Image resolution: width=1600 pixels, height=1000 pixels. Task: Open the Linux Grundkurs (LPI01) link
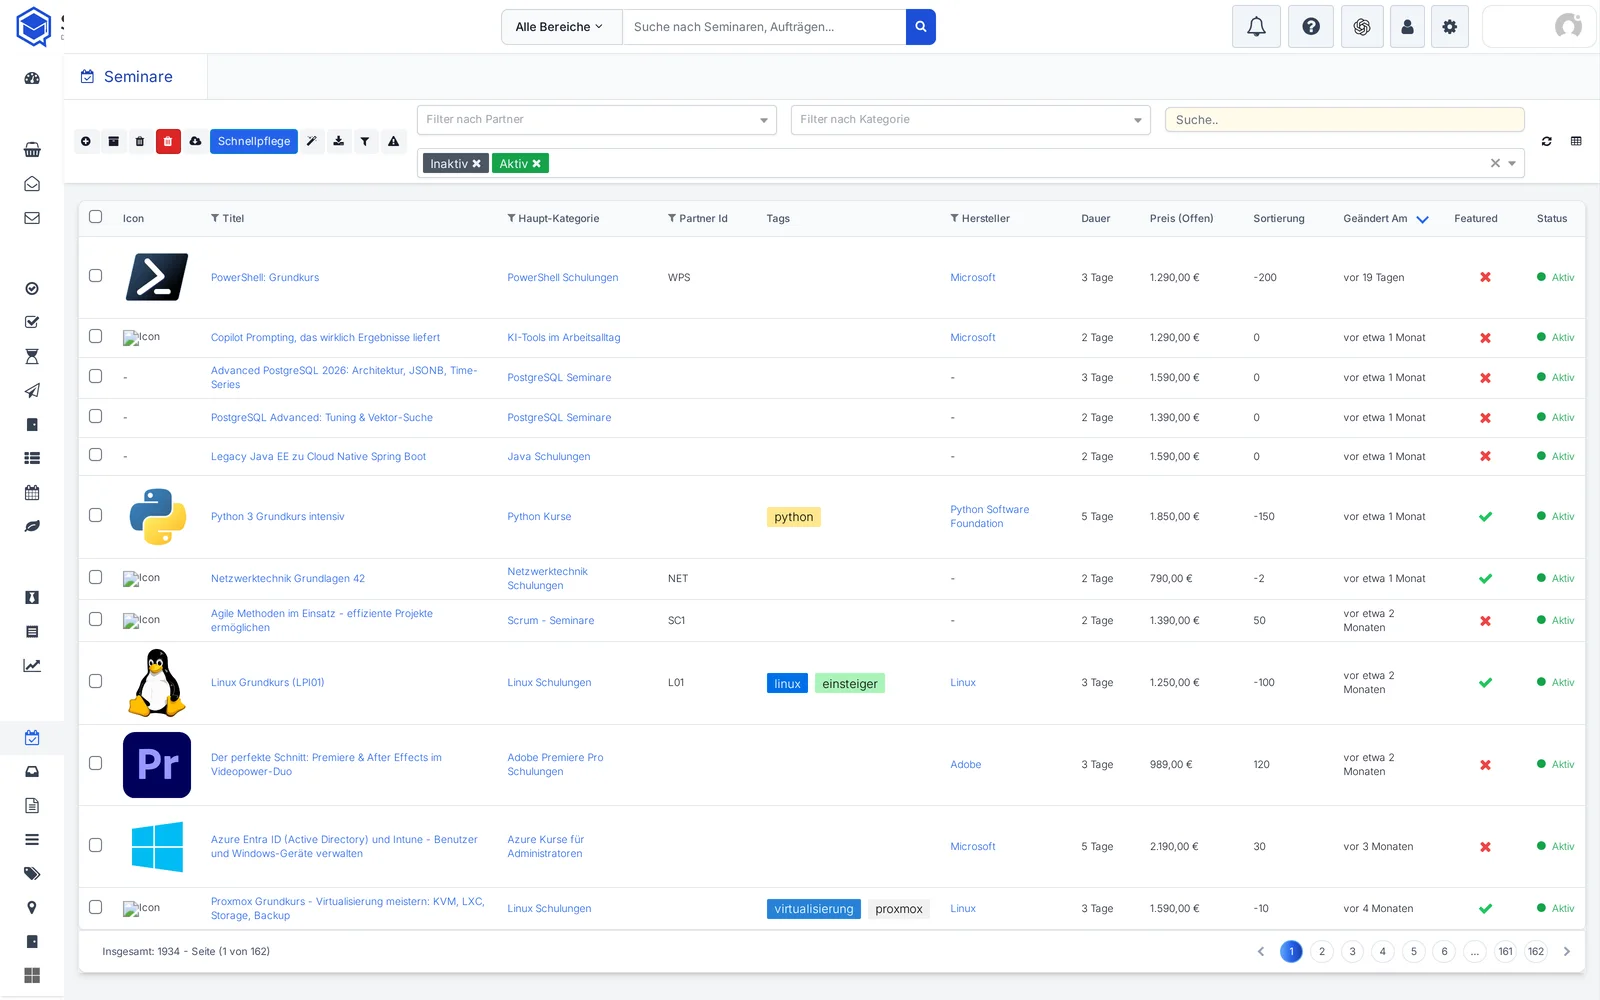267,683
